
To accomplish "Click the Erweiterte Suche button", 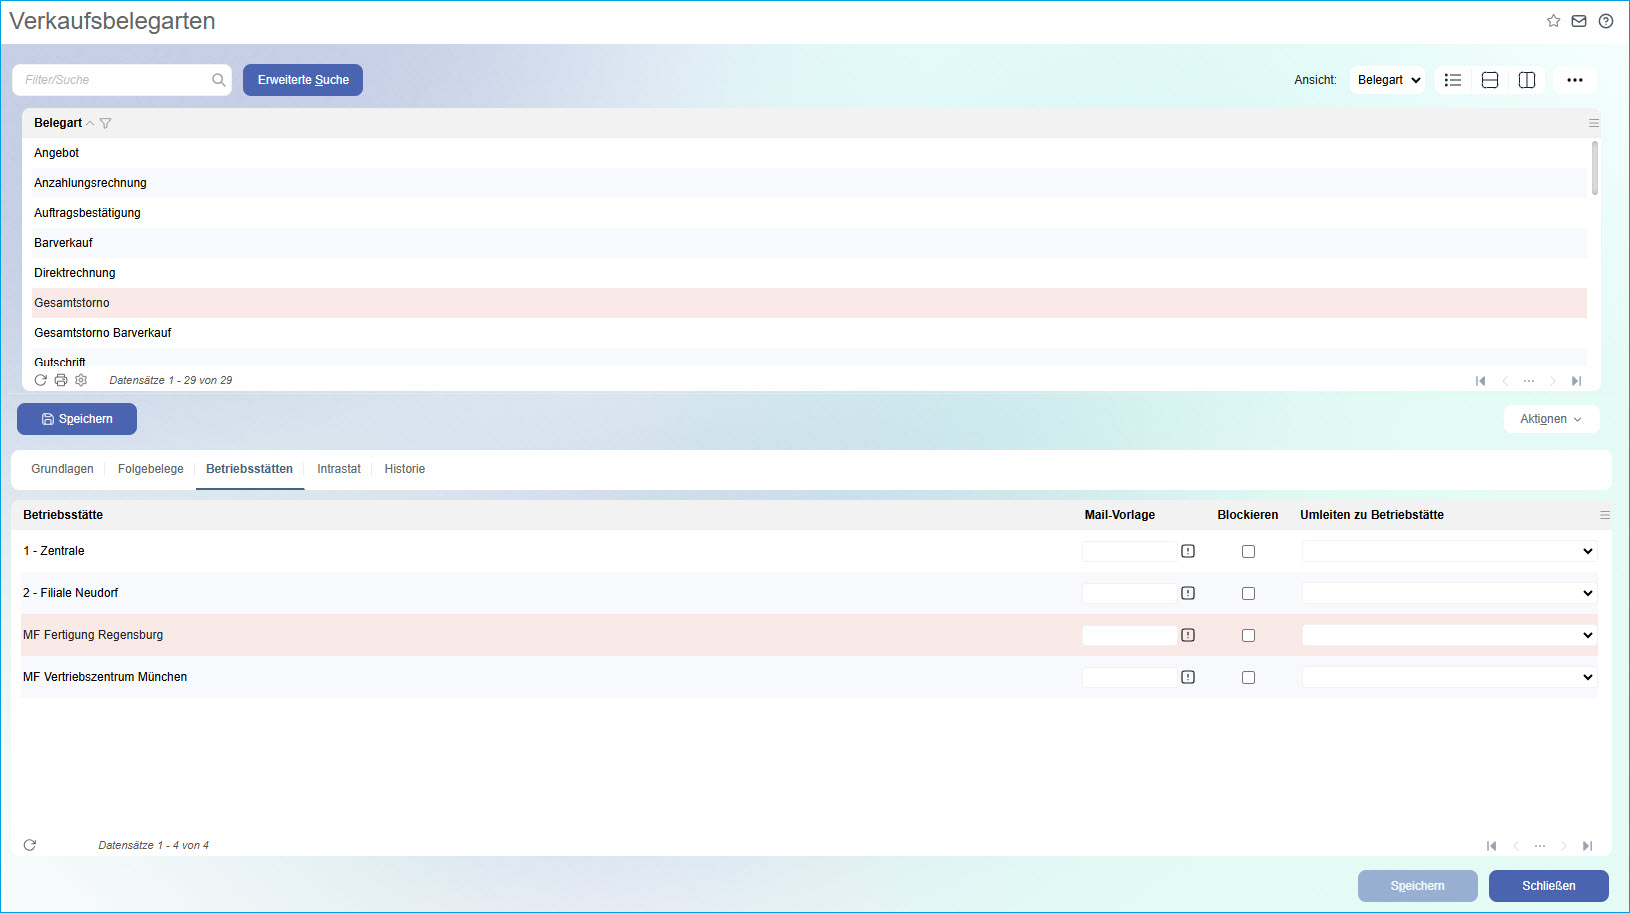I will pyautogui.click(x=303, y=80).
